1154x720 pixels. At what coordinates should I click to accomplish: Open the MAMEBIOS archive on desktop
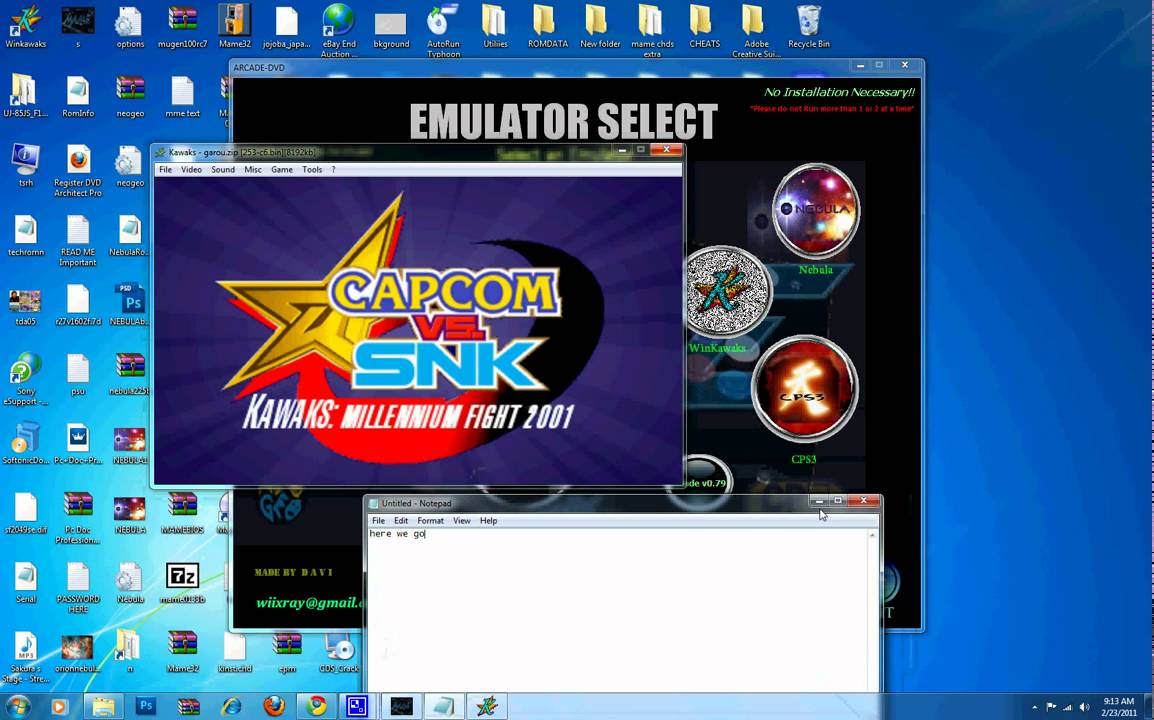pyautogui.click(x=183, y=513)
